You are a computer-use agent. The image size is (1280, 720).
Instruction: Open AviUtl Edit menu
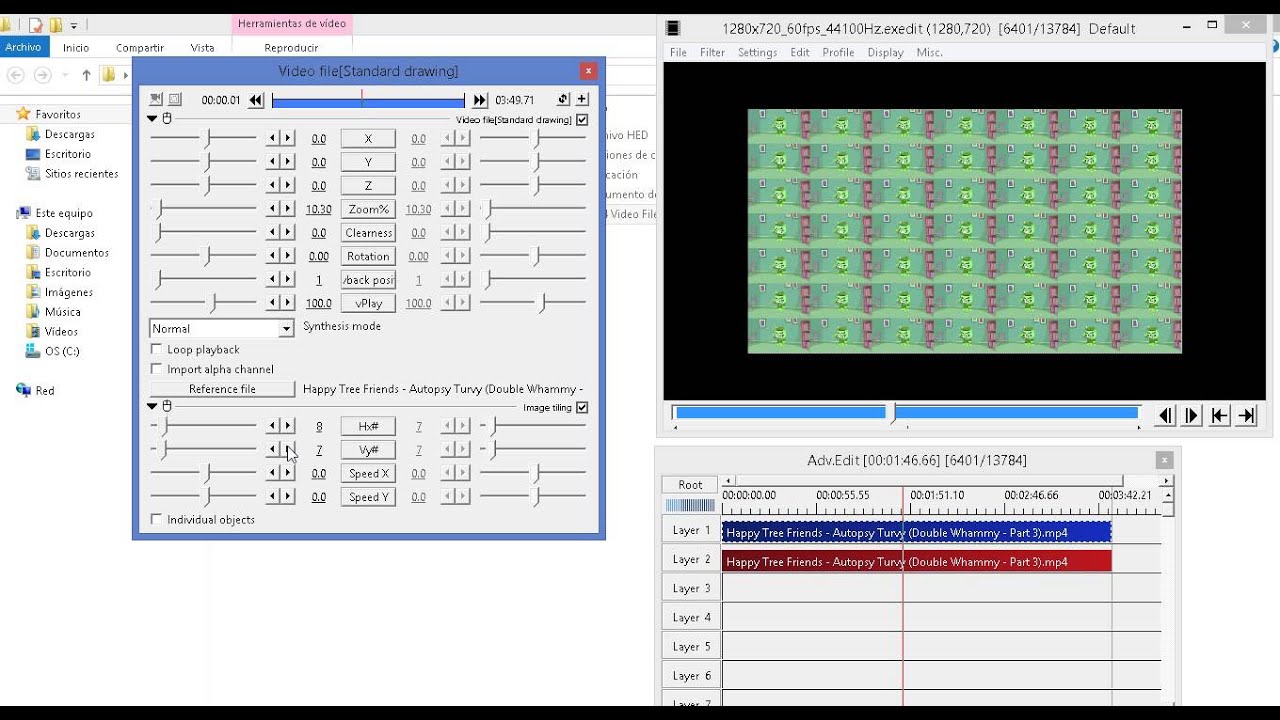[800, 52]
